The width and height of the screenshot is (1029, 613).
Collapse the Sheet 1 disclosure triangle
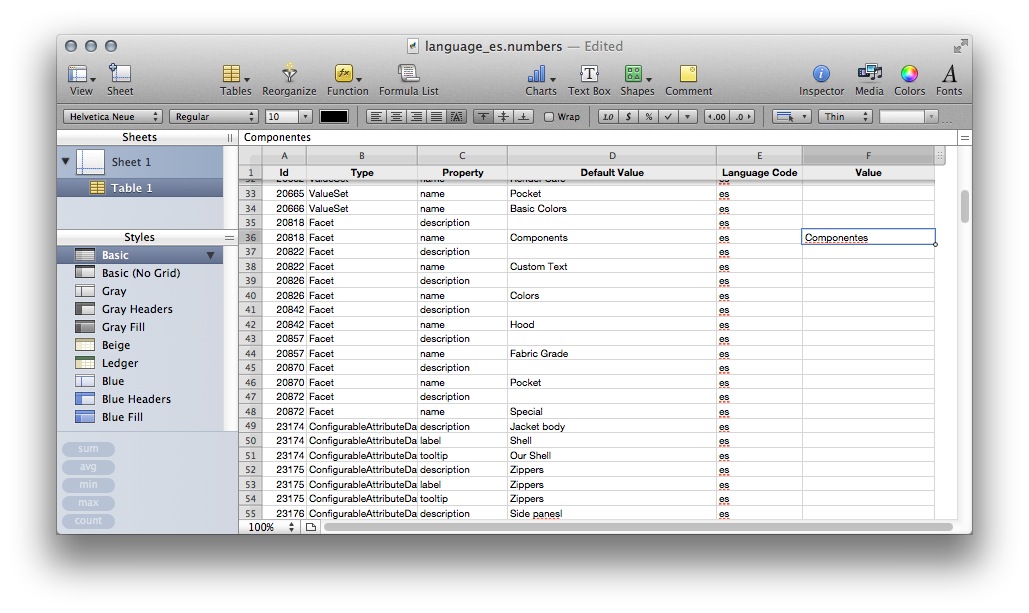coord(66,161)
